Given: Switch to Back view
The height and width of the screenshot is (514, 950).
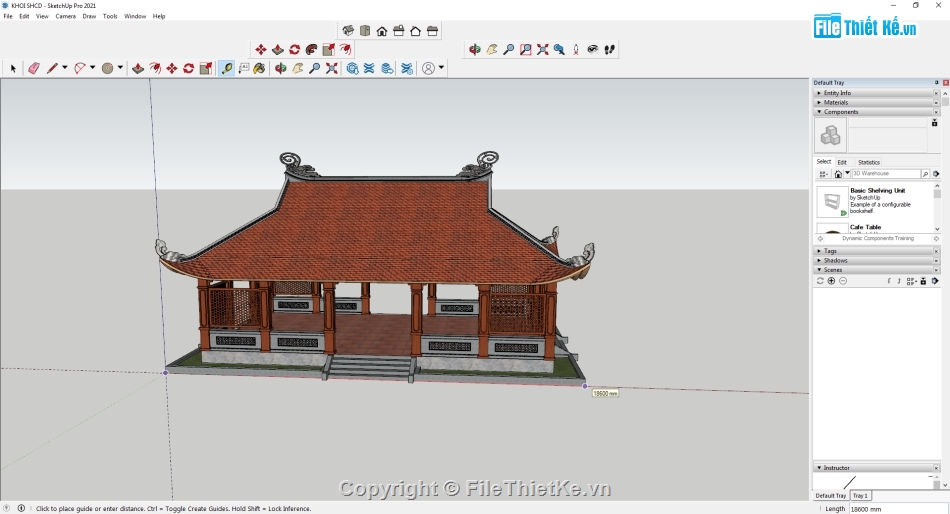Looking at the screenshot, I should coord(416,30).
